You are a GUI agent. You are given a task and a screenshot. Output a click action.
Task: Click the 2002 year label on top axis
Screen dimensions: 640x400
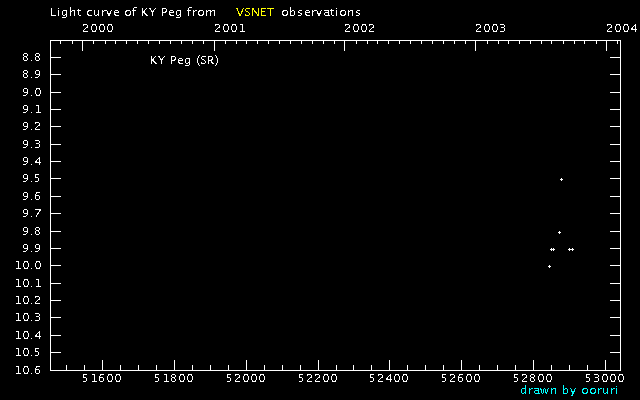[360, 28]
